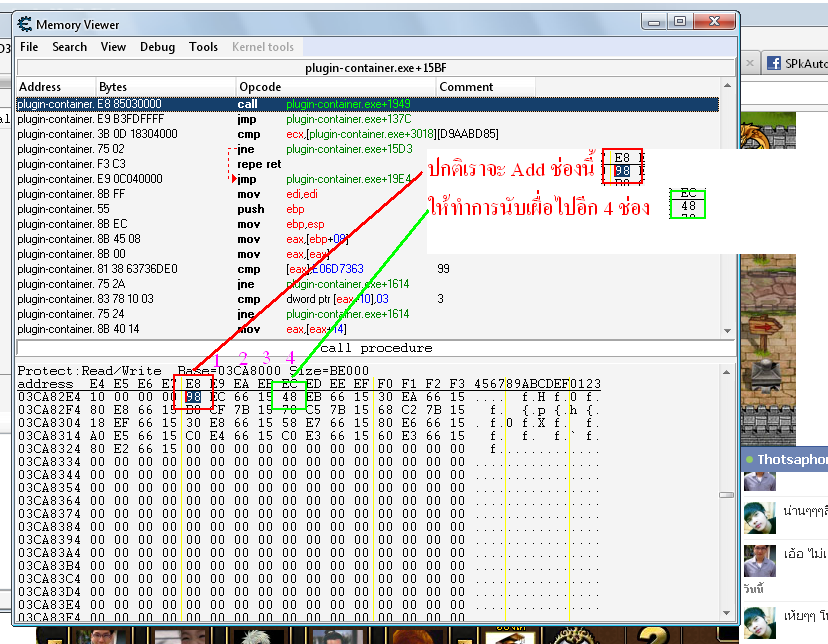Select the mov edi,edi instruction row
This screenshot has height=644, width=828.
tap(368, 194)
